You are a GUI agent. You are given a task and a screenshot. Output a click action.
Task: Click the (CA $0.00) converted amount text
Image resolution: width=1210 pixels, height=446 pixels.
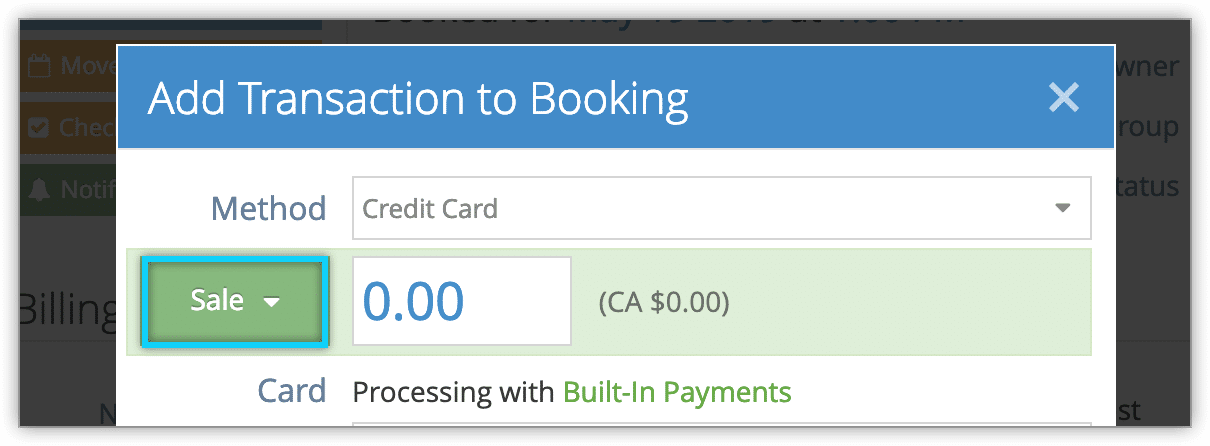[664, 302]
